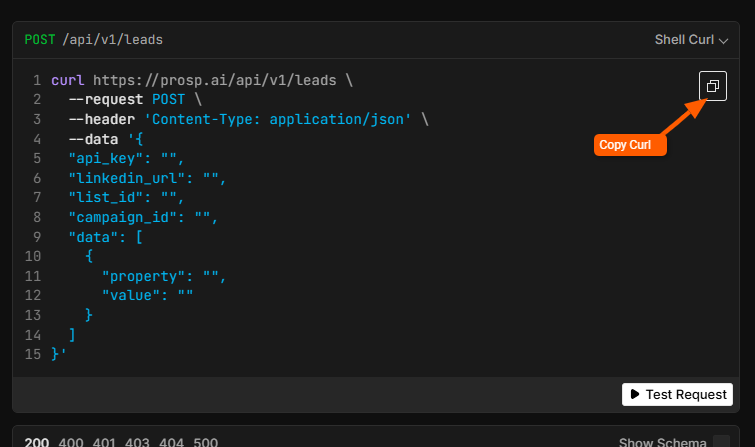This screenshot has width=755, height=447.
Task: Open the 401 response tab
Action: pos(104,442)
